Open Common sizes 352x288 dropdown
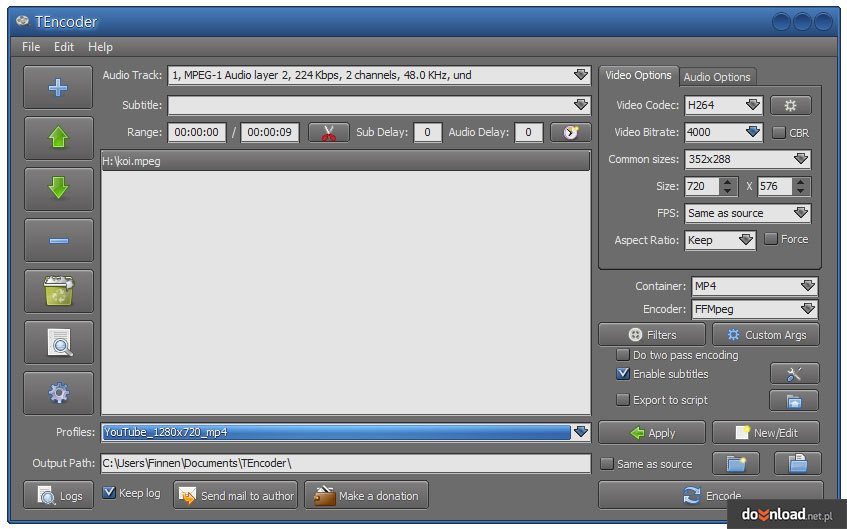Screen dimensions: 847x529 pyautogui.click(x=801, y=159)
